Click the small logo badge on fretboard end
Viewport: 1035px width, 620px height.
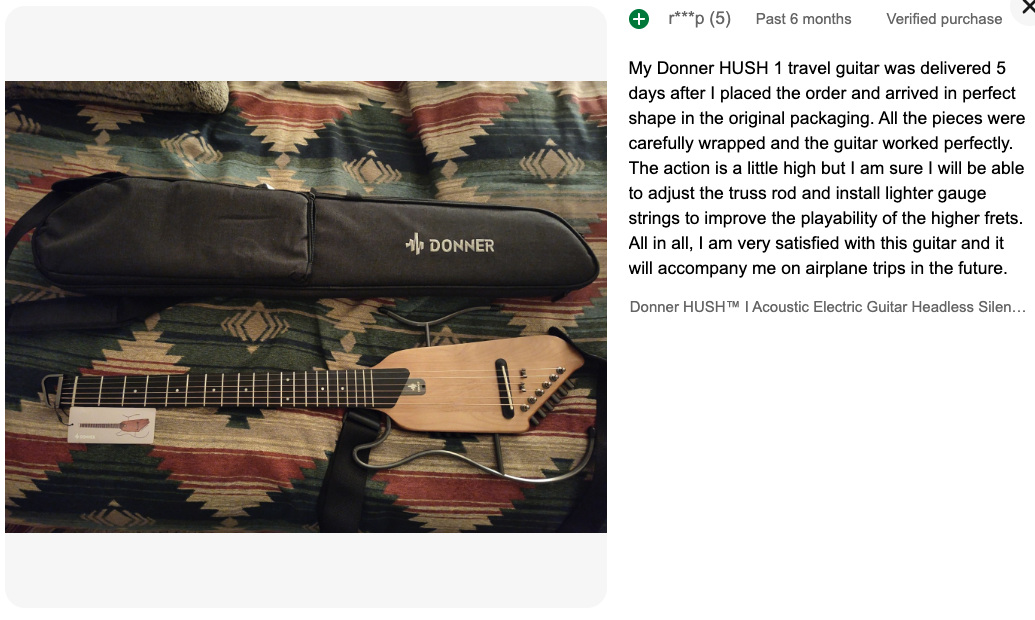415,387
